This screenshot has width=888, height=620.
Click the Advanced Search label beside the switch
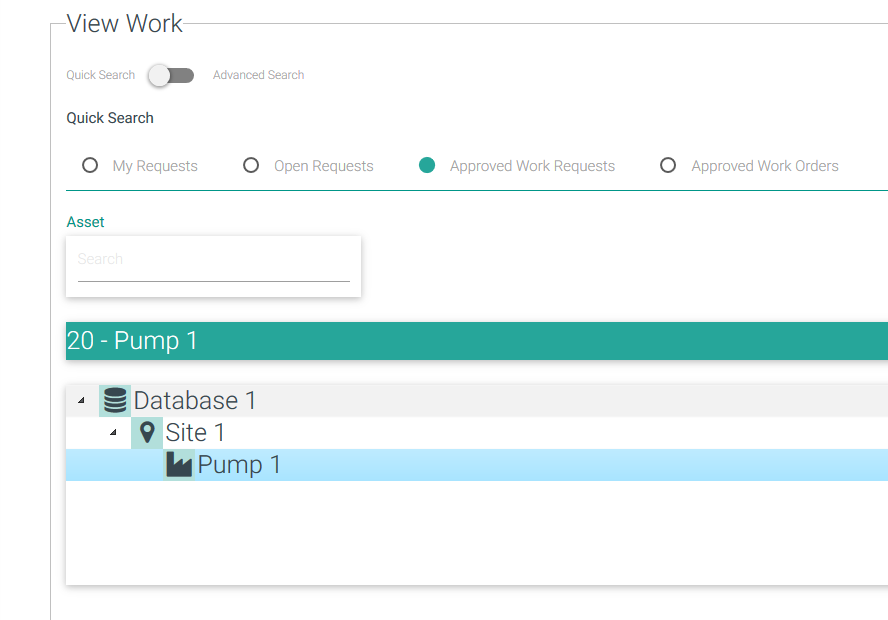[258, 75]
